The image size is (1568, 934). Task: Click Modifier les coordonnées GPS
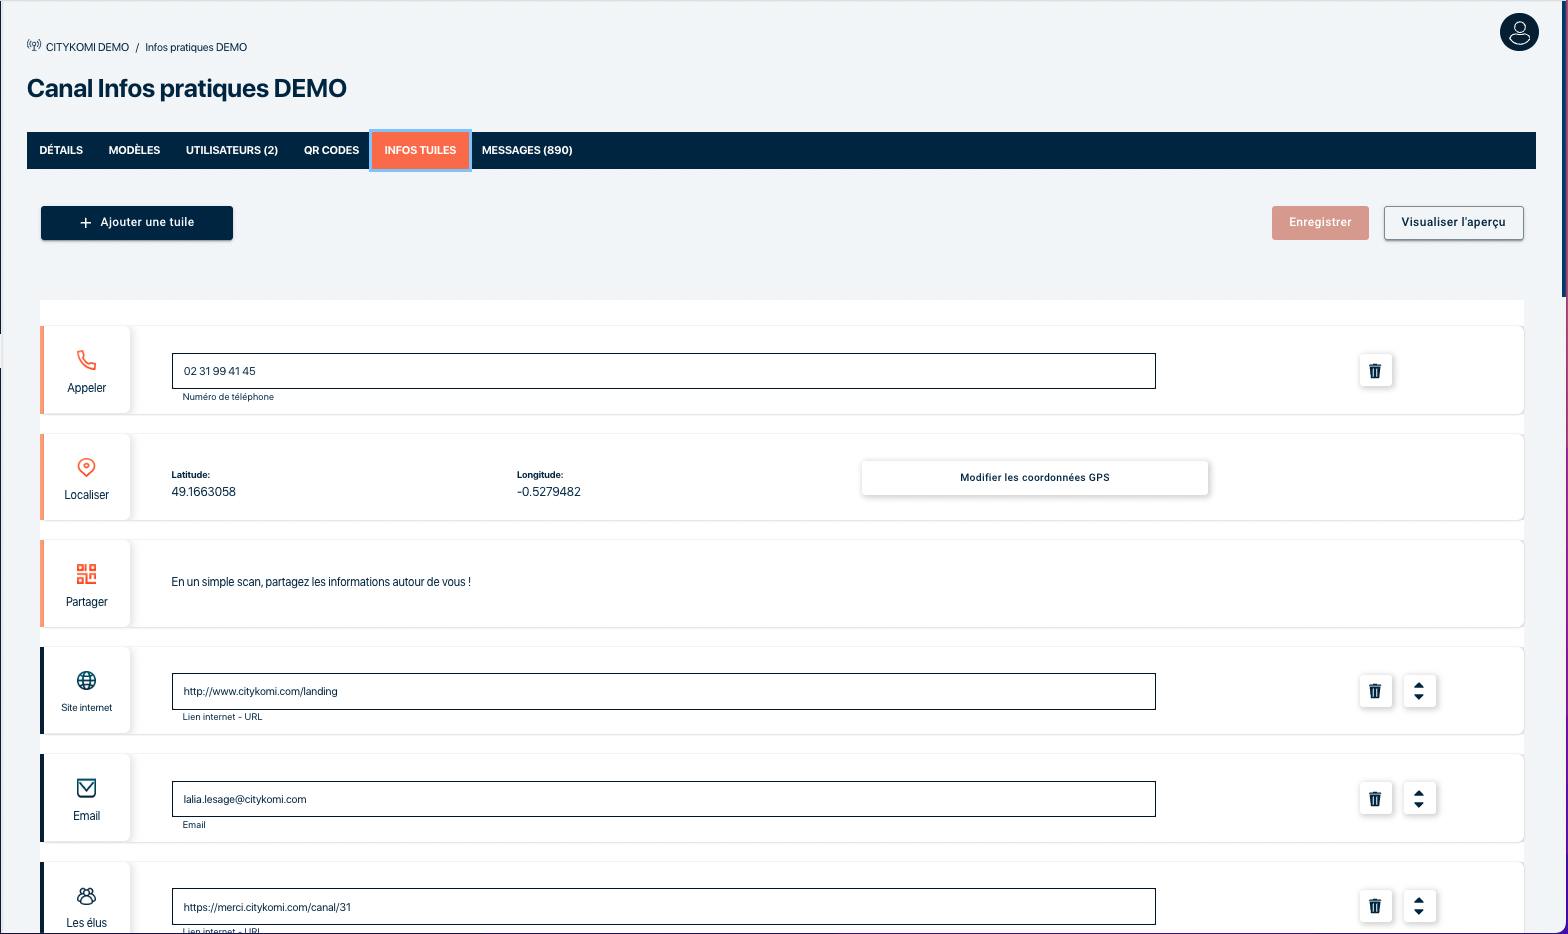click(1035, 478)
